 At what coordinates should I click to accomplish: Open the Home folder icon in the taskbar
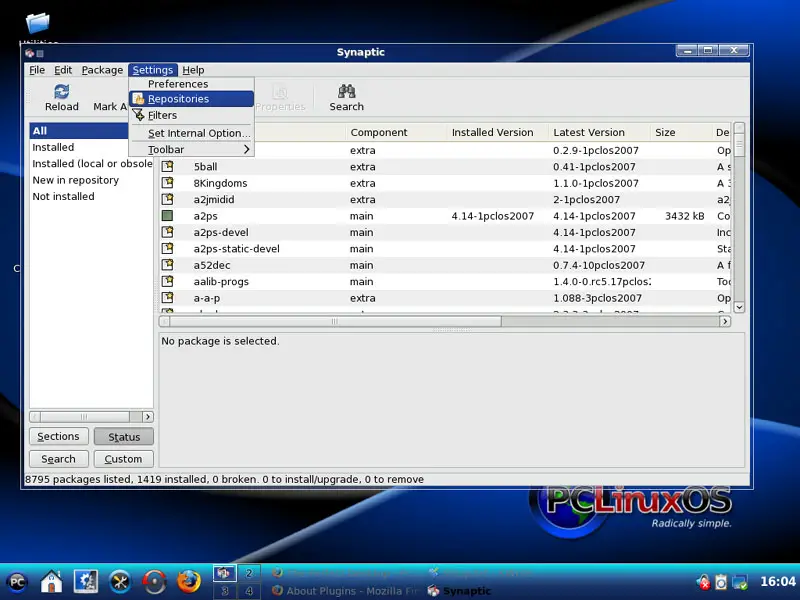click(52, 582)
